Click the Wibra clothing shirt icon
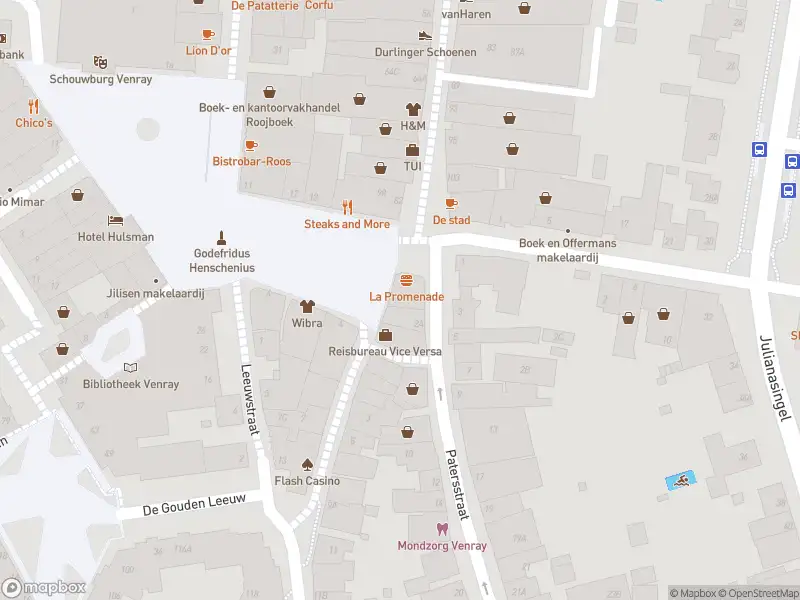The width and height of the screenshot is (800, 600). click(x=307, y=306)
